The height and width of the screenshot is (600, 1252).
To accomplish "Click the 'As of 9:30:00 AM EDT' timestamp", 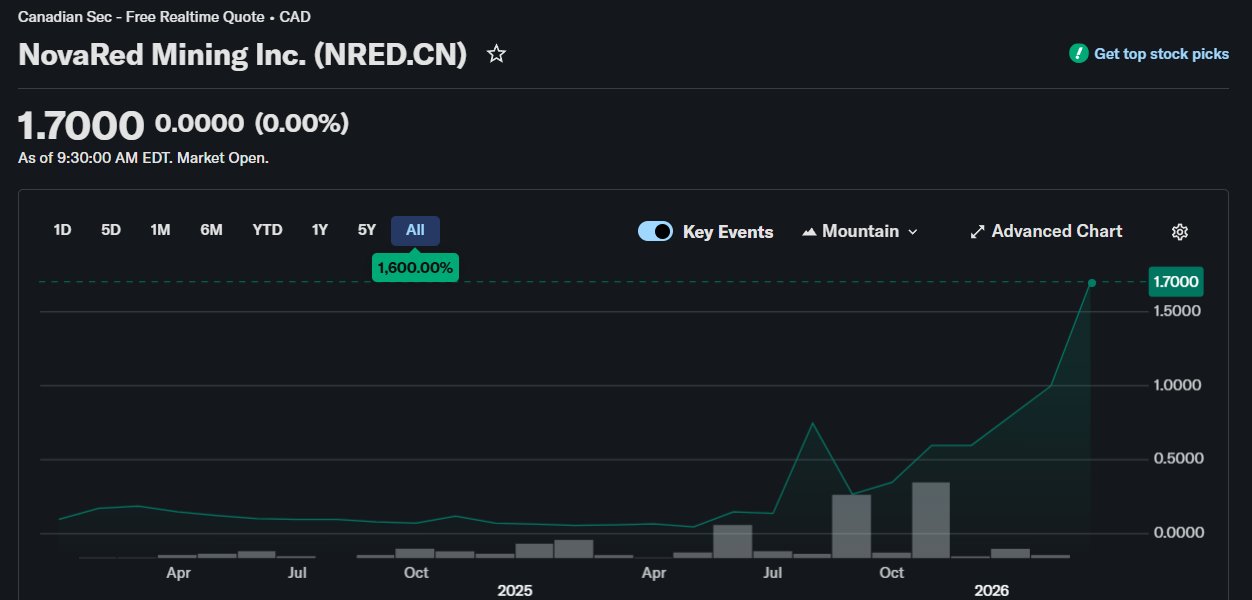I will pos(143,158).
